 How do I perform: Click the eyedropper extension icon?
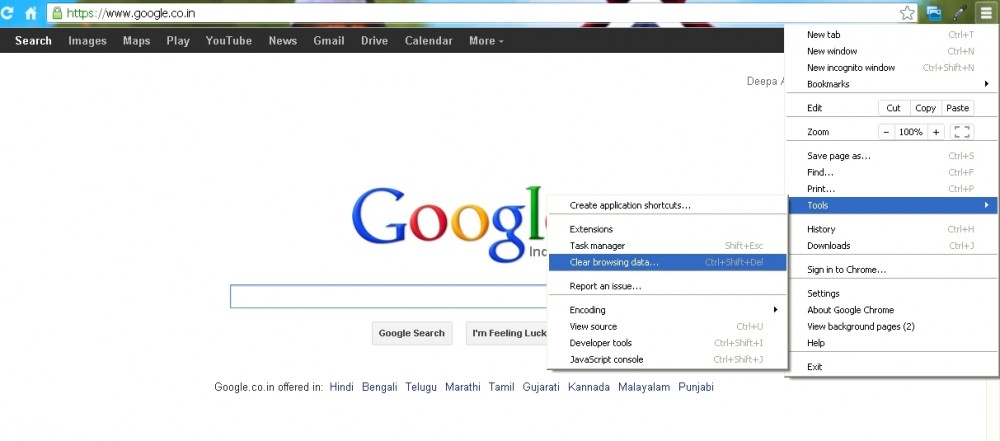click(x=959, y=13)
